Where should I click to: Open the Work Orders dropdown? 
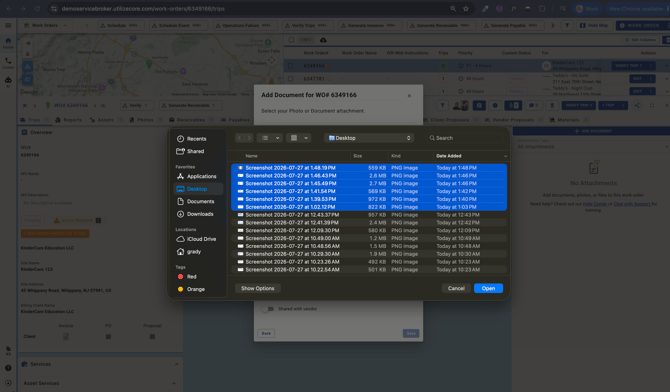point(45,26)
